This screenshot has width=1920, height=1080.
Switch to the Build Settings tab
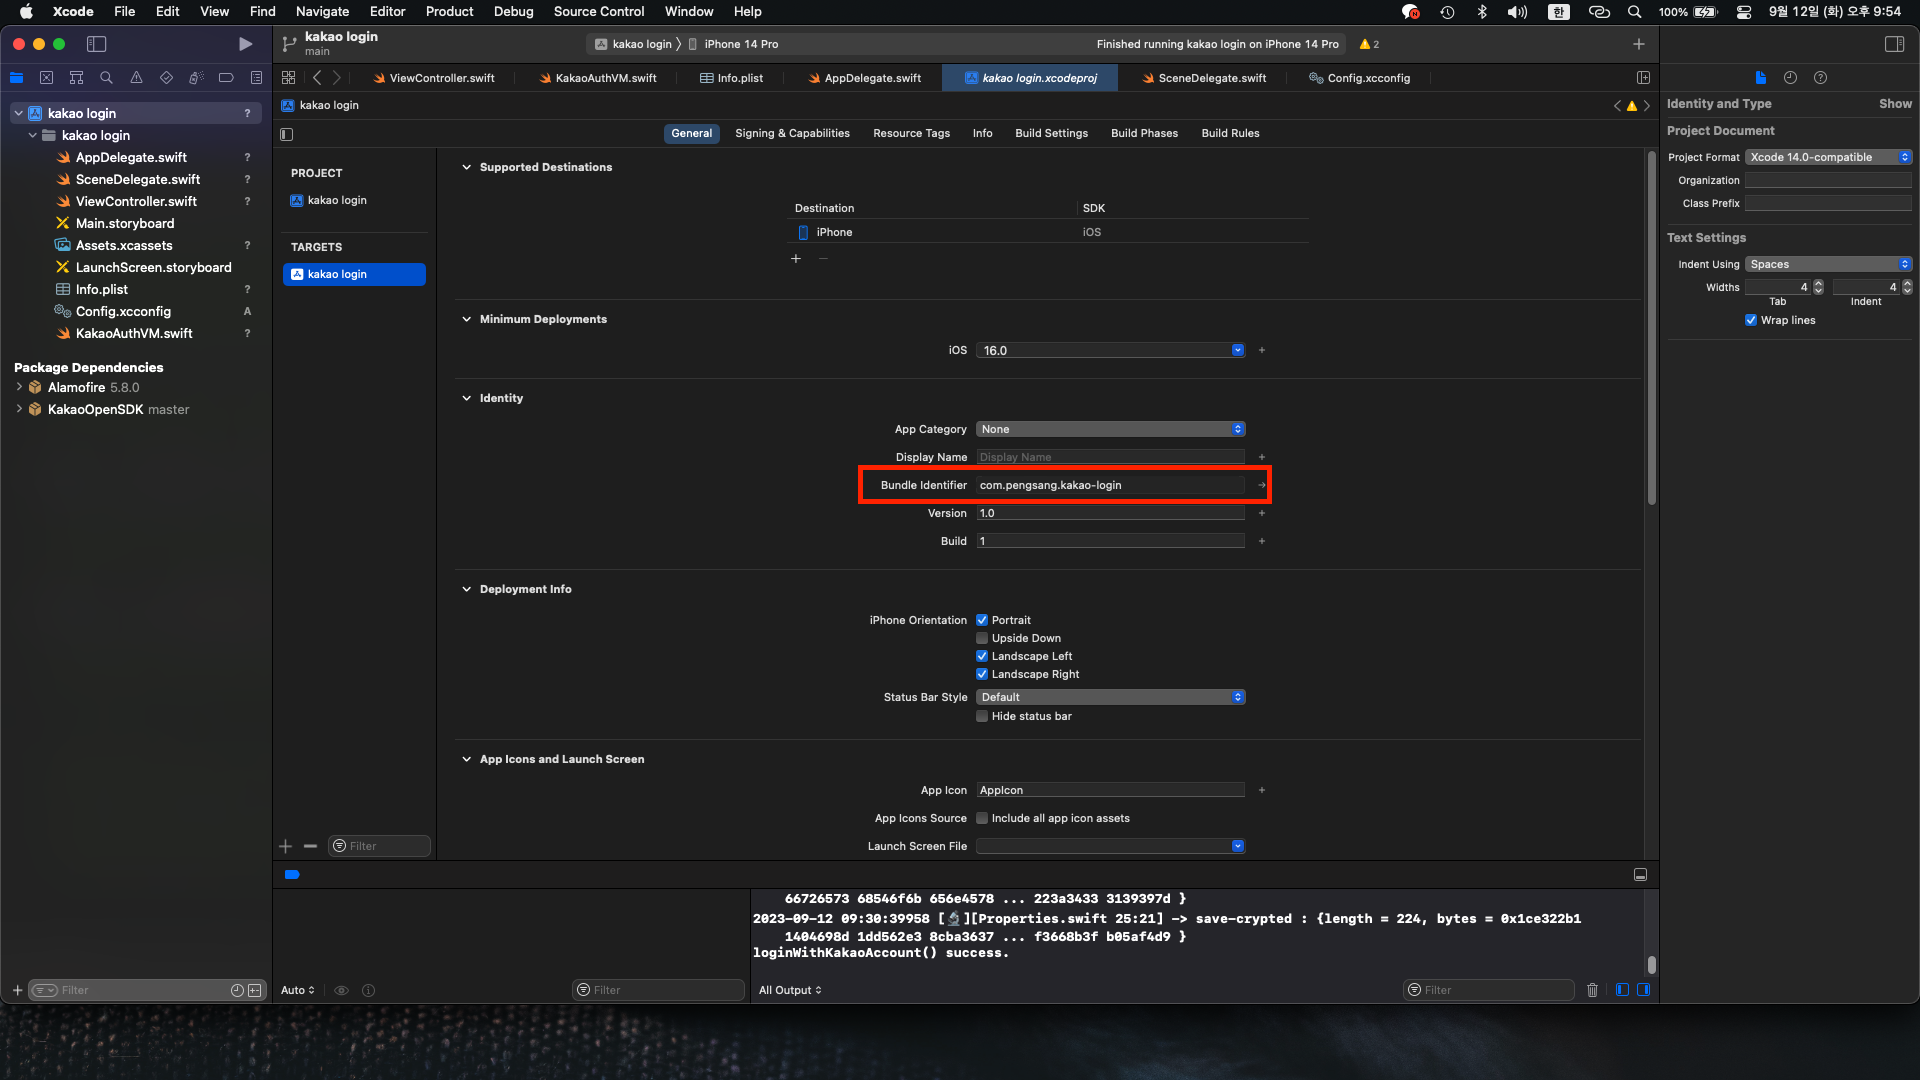pos(1051,133)
